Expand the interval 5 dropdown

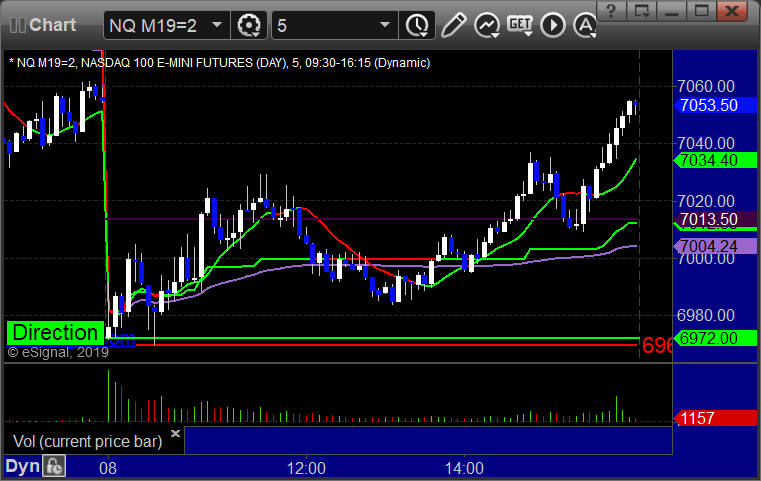point(385,25)
